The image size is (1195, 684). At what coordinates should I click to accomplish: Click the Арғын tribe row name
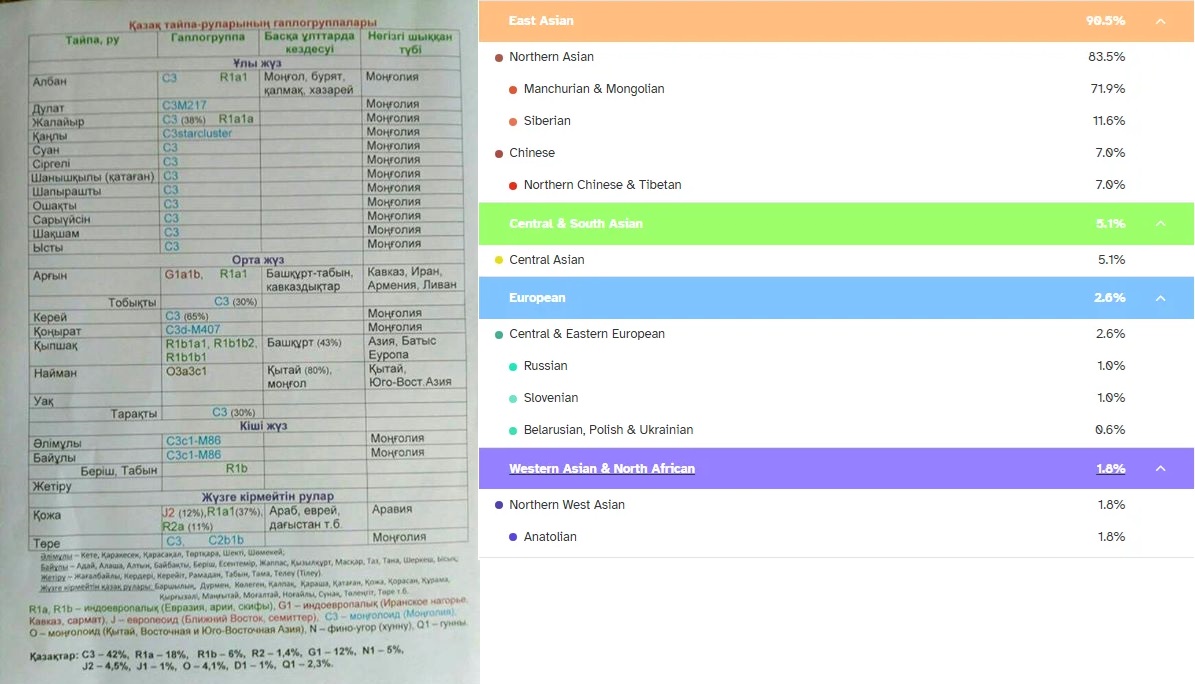(50, 276)
